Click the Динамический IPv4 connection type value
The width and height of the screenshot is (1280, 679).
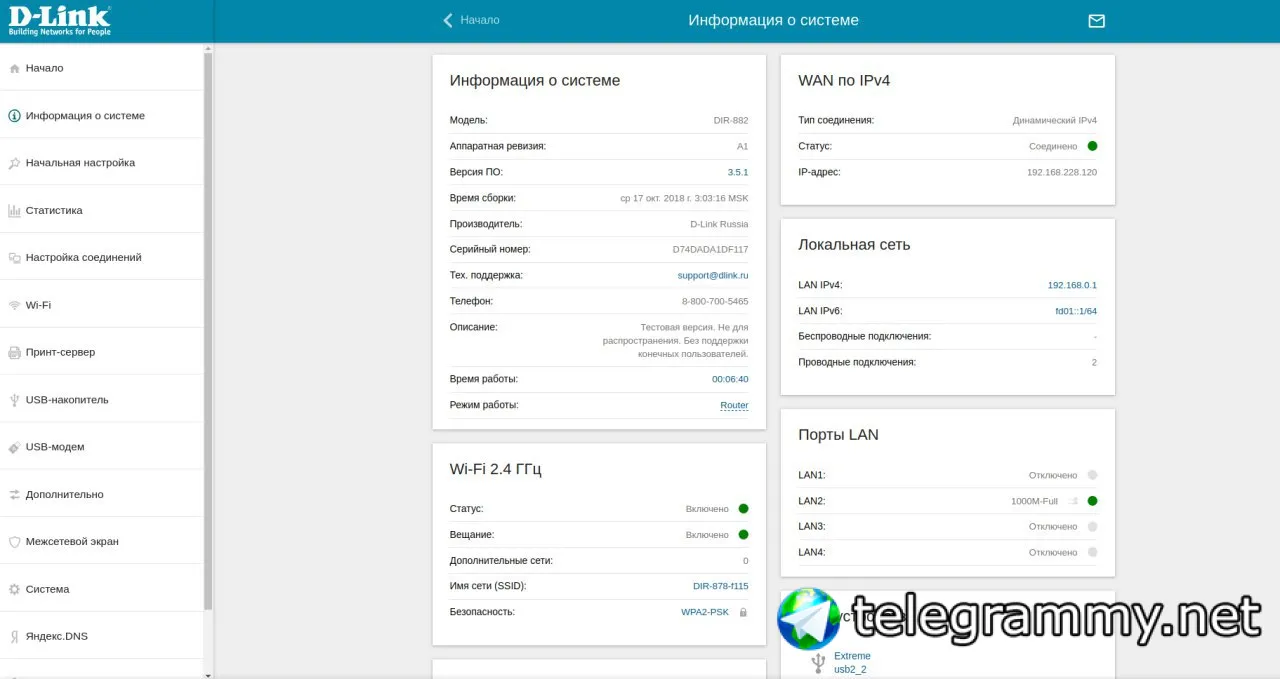pyautogui.click(x=1055, y=120)
